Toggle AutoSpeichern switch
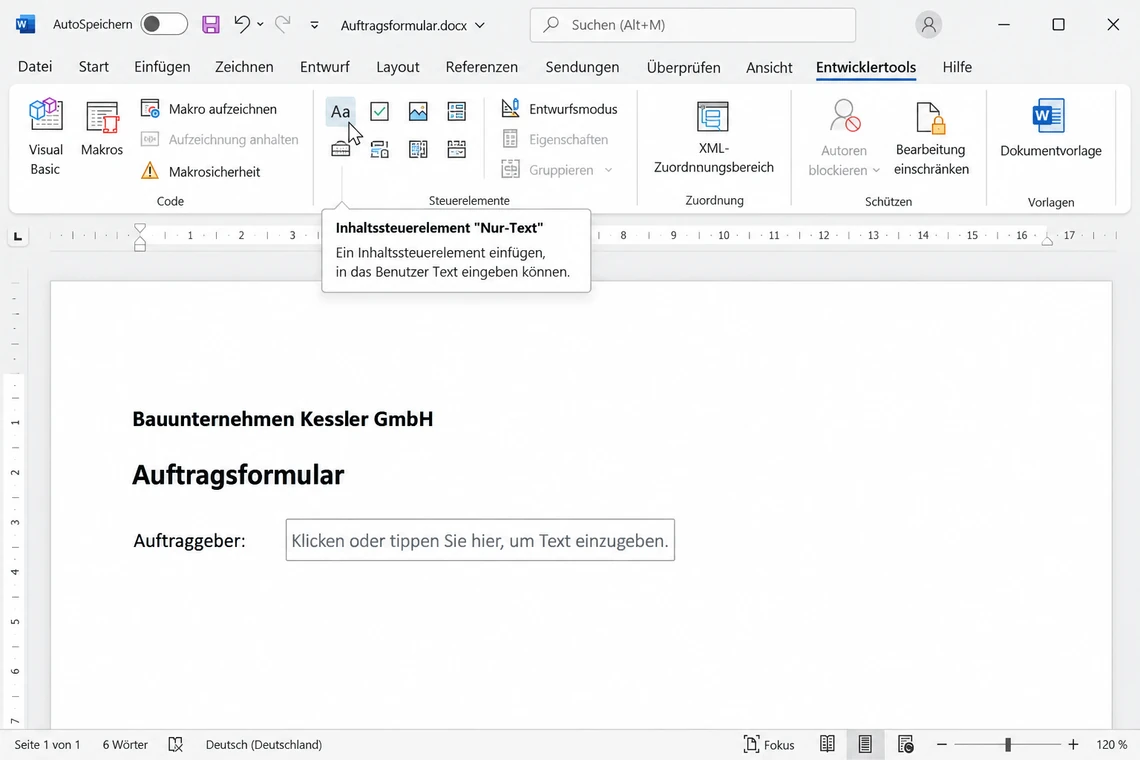This screenshot has width=1140, height=760. click(164, 24)
